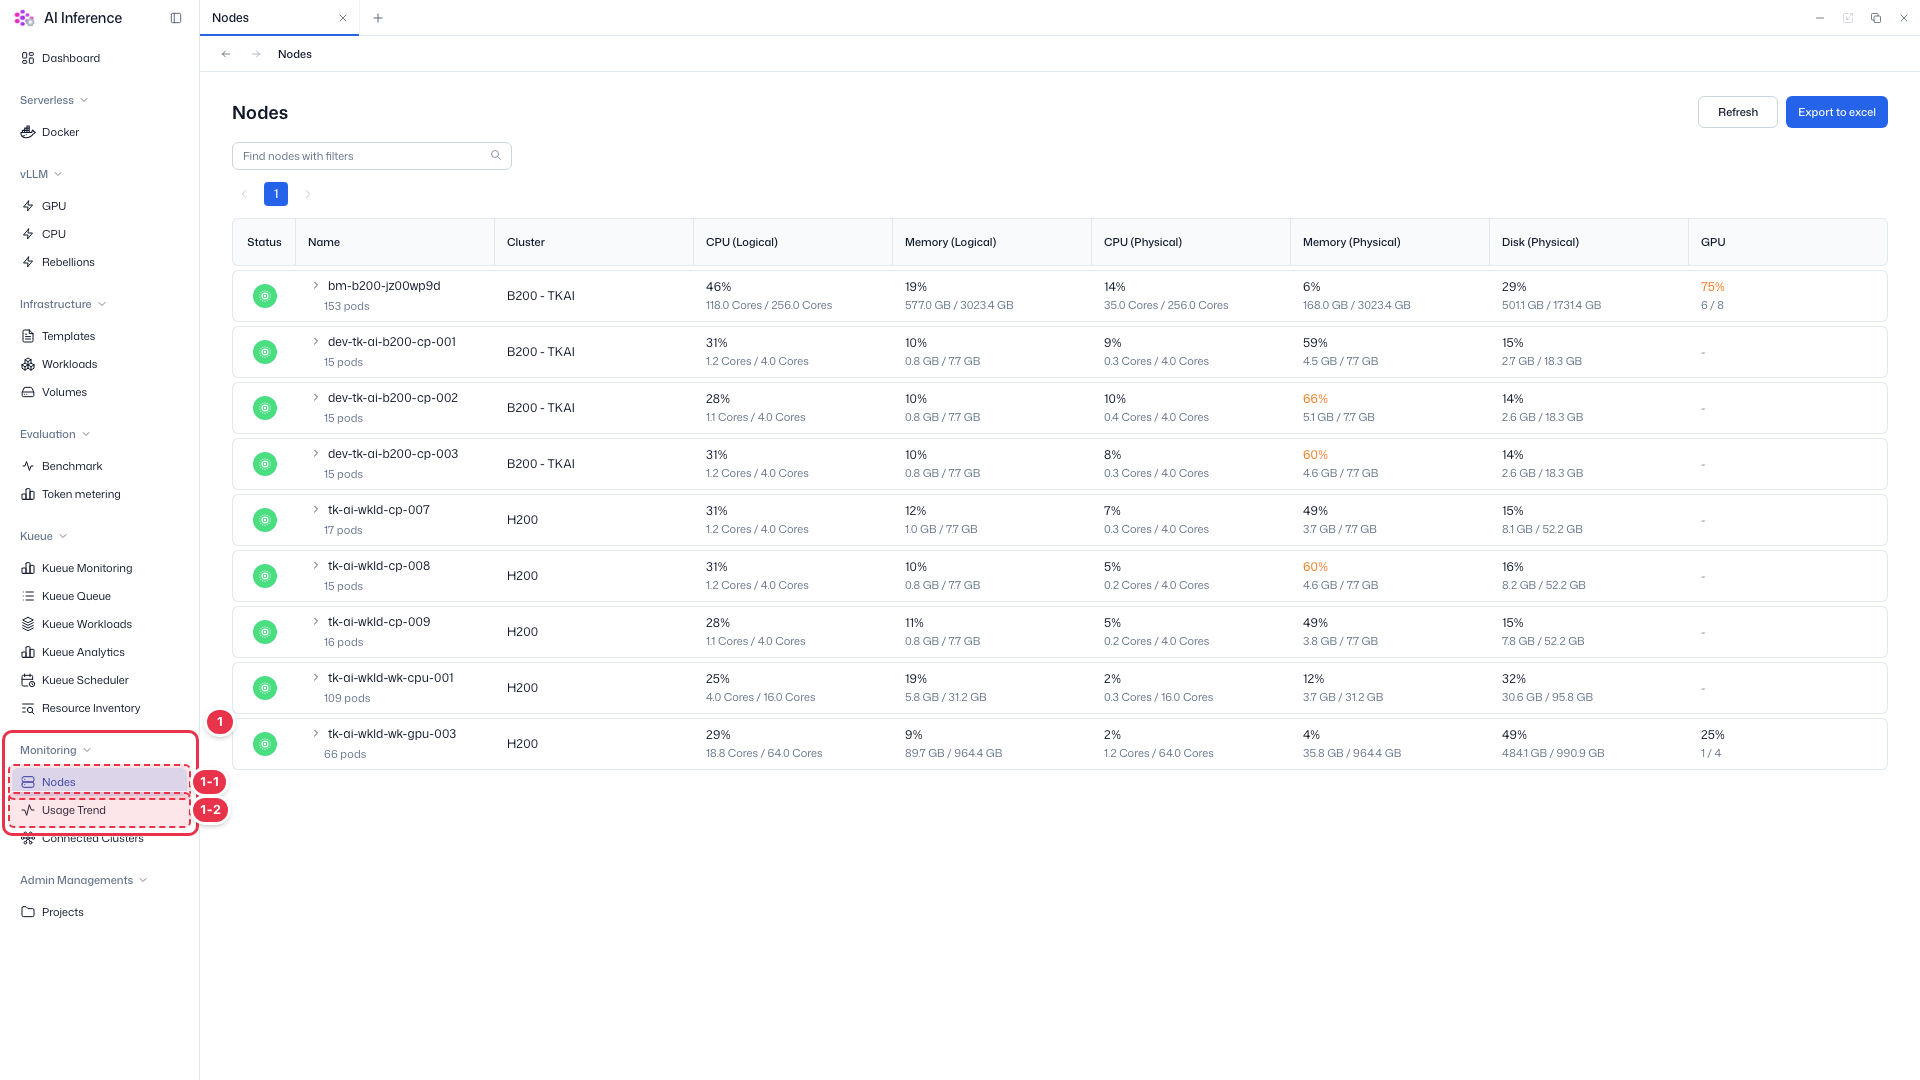Collapse the vLLM section
Viewport: 1920px width, 1080px height.
click(x=58, y=174)
